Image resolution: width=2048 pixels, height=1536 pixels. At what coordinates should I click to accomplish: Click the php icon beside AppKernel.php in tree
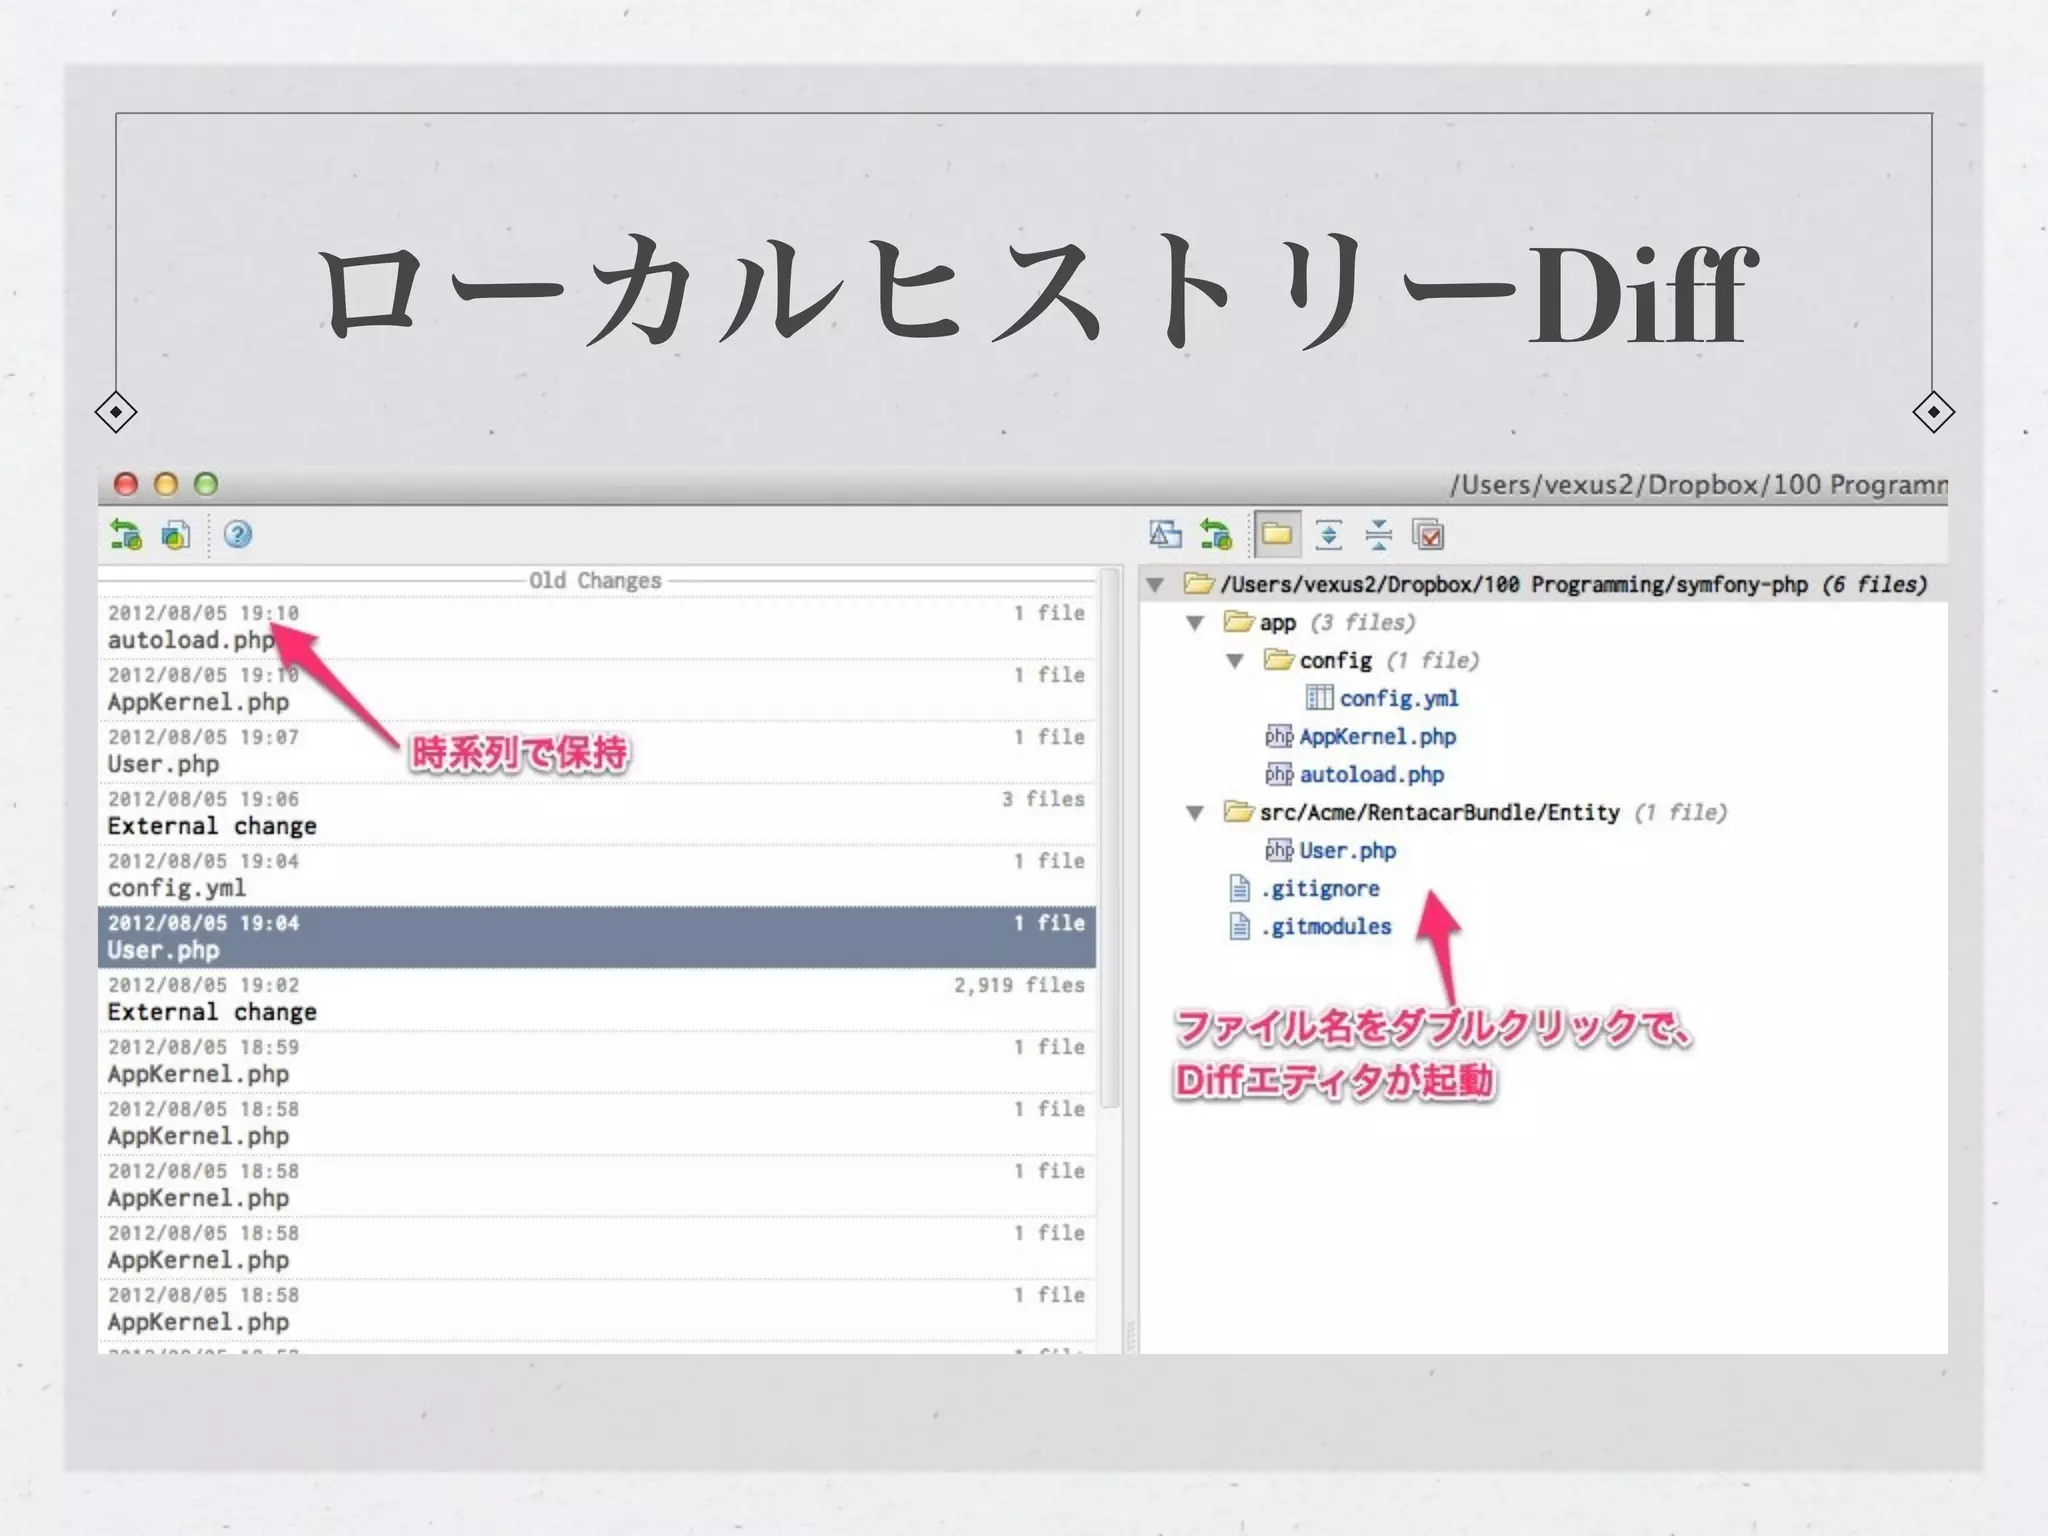tap(1279, 737)
